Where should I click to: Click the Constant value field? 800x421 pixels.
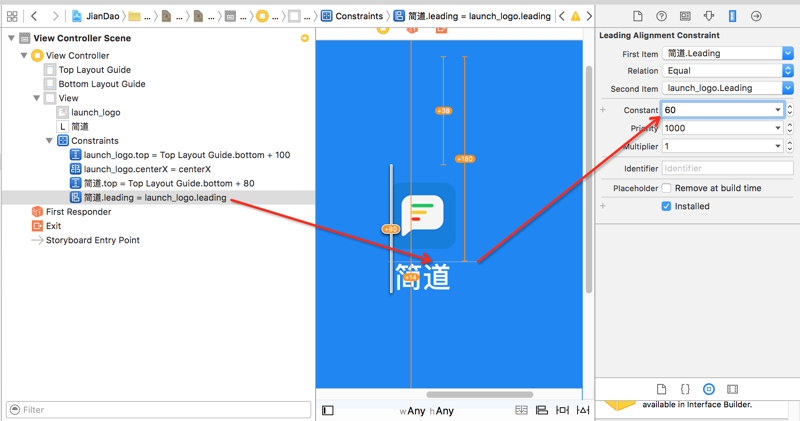coord(717,110)
